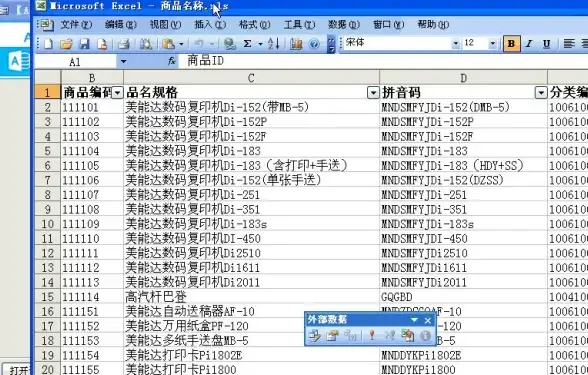Select the cell MNDDYKPi1802E

(x=464, y=355)
